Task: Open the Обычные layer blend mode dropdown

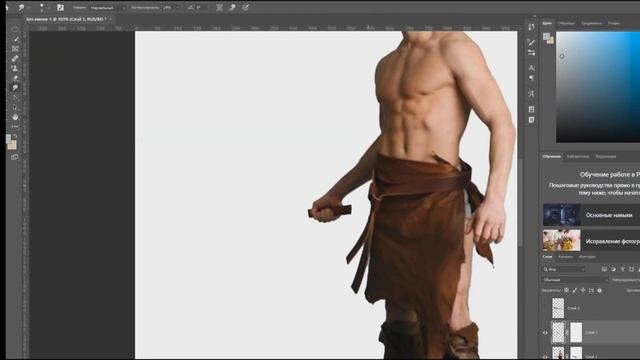Action: (575, 280)
